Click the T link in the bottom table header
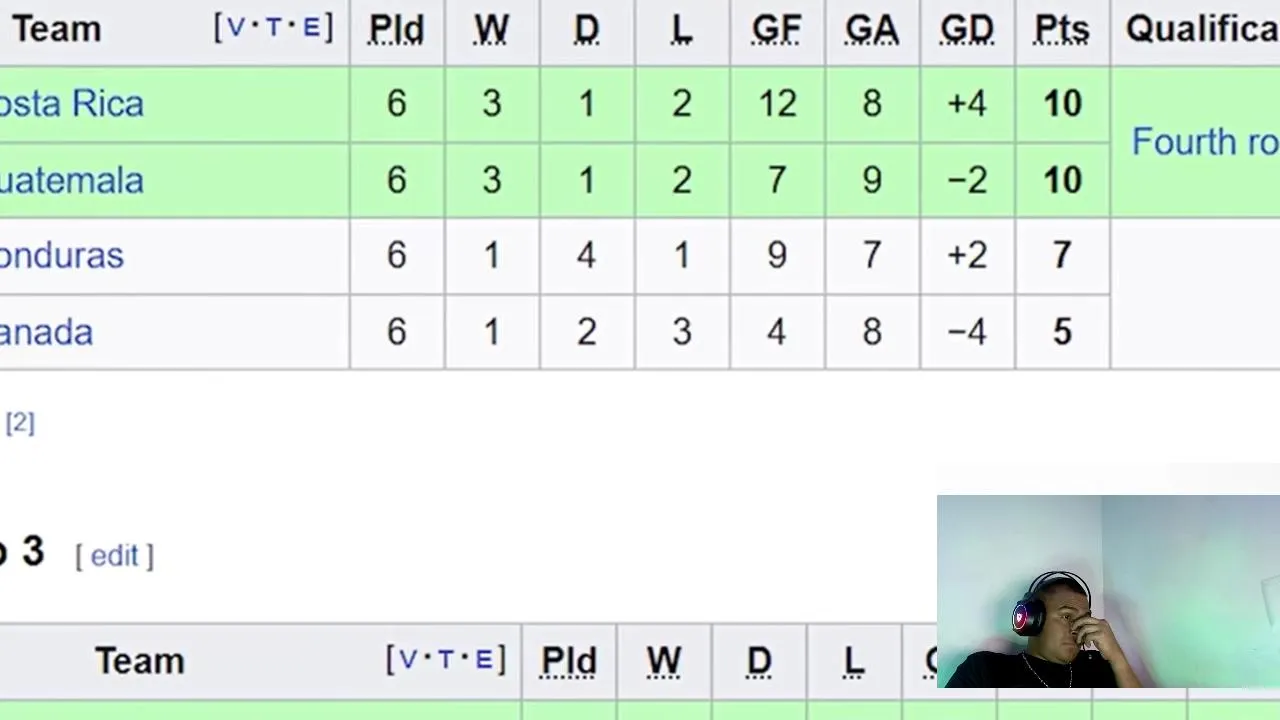1280x720 pixels. (446, 660)
